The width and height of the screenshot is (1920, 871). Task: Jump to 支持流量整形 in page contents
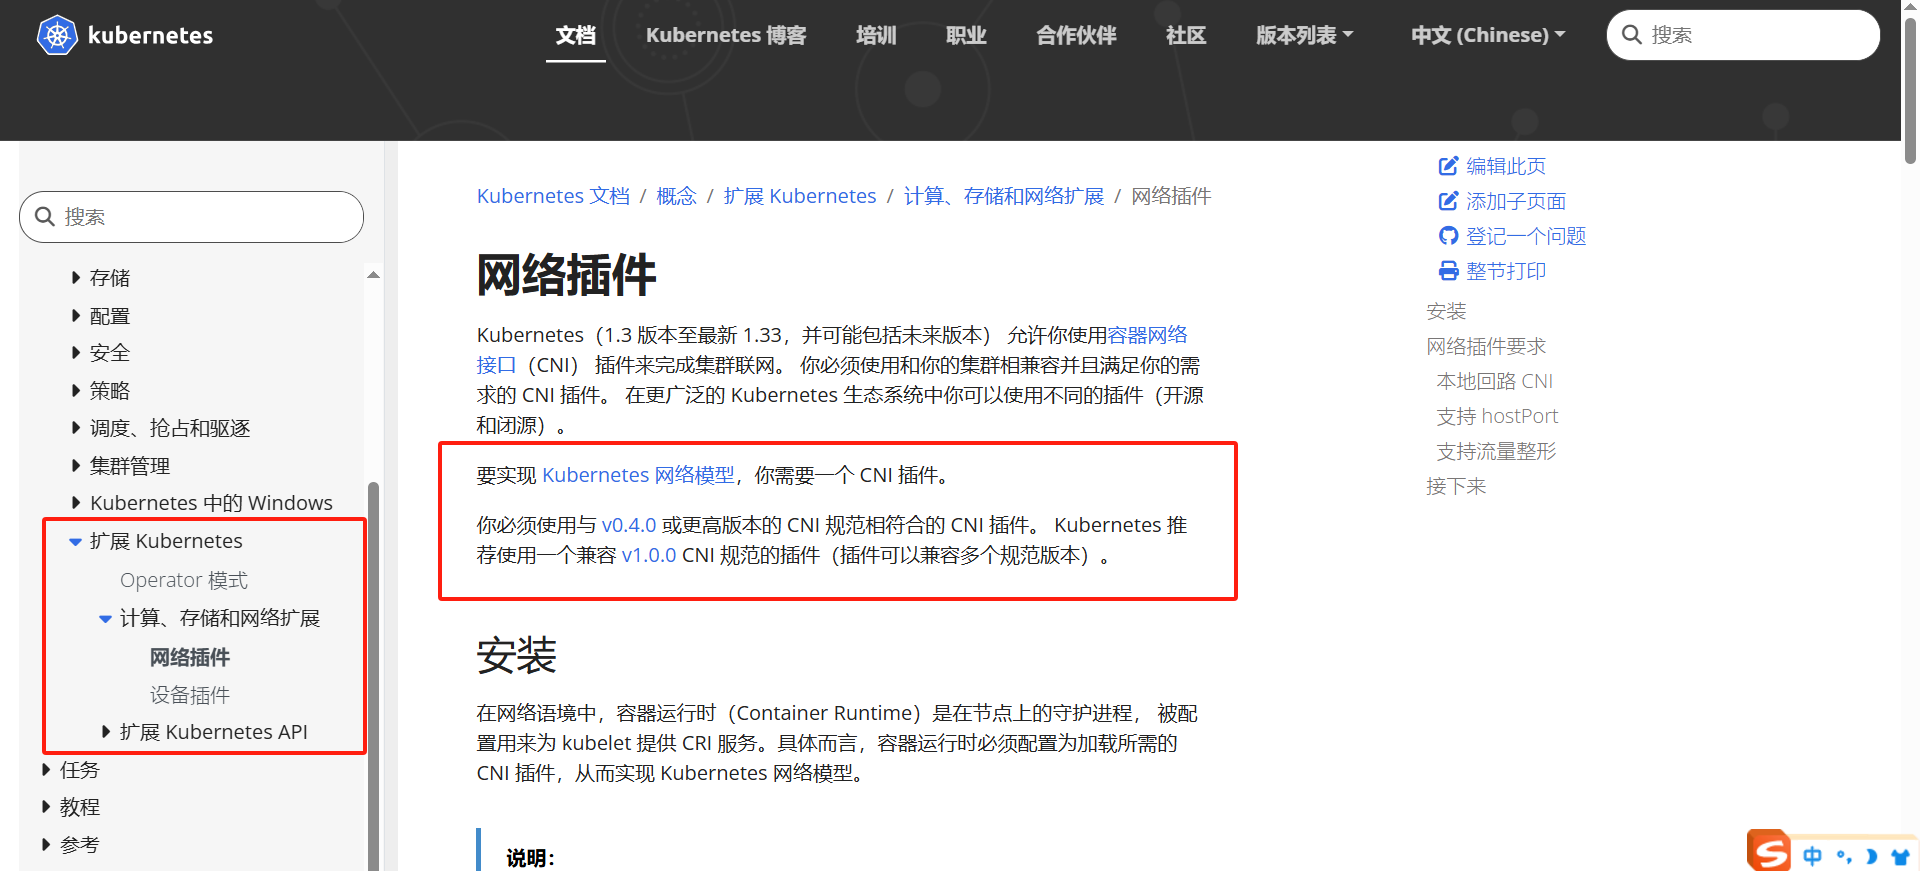(1496, 451)
